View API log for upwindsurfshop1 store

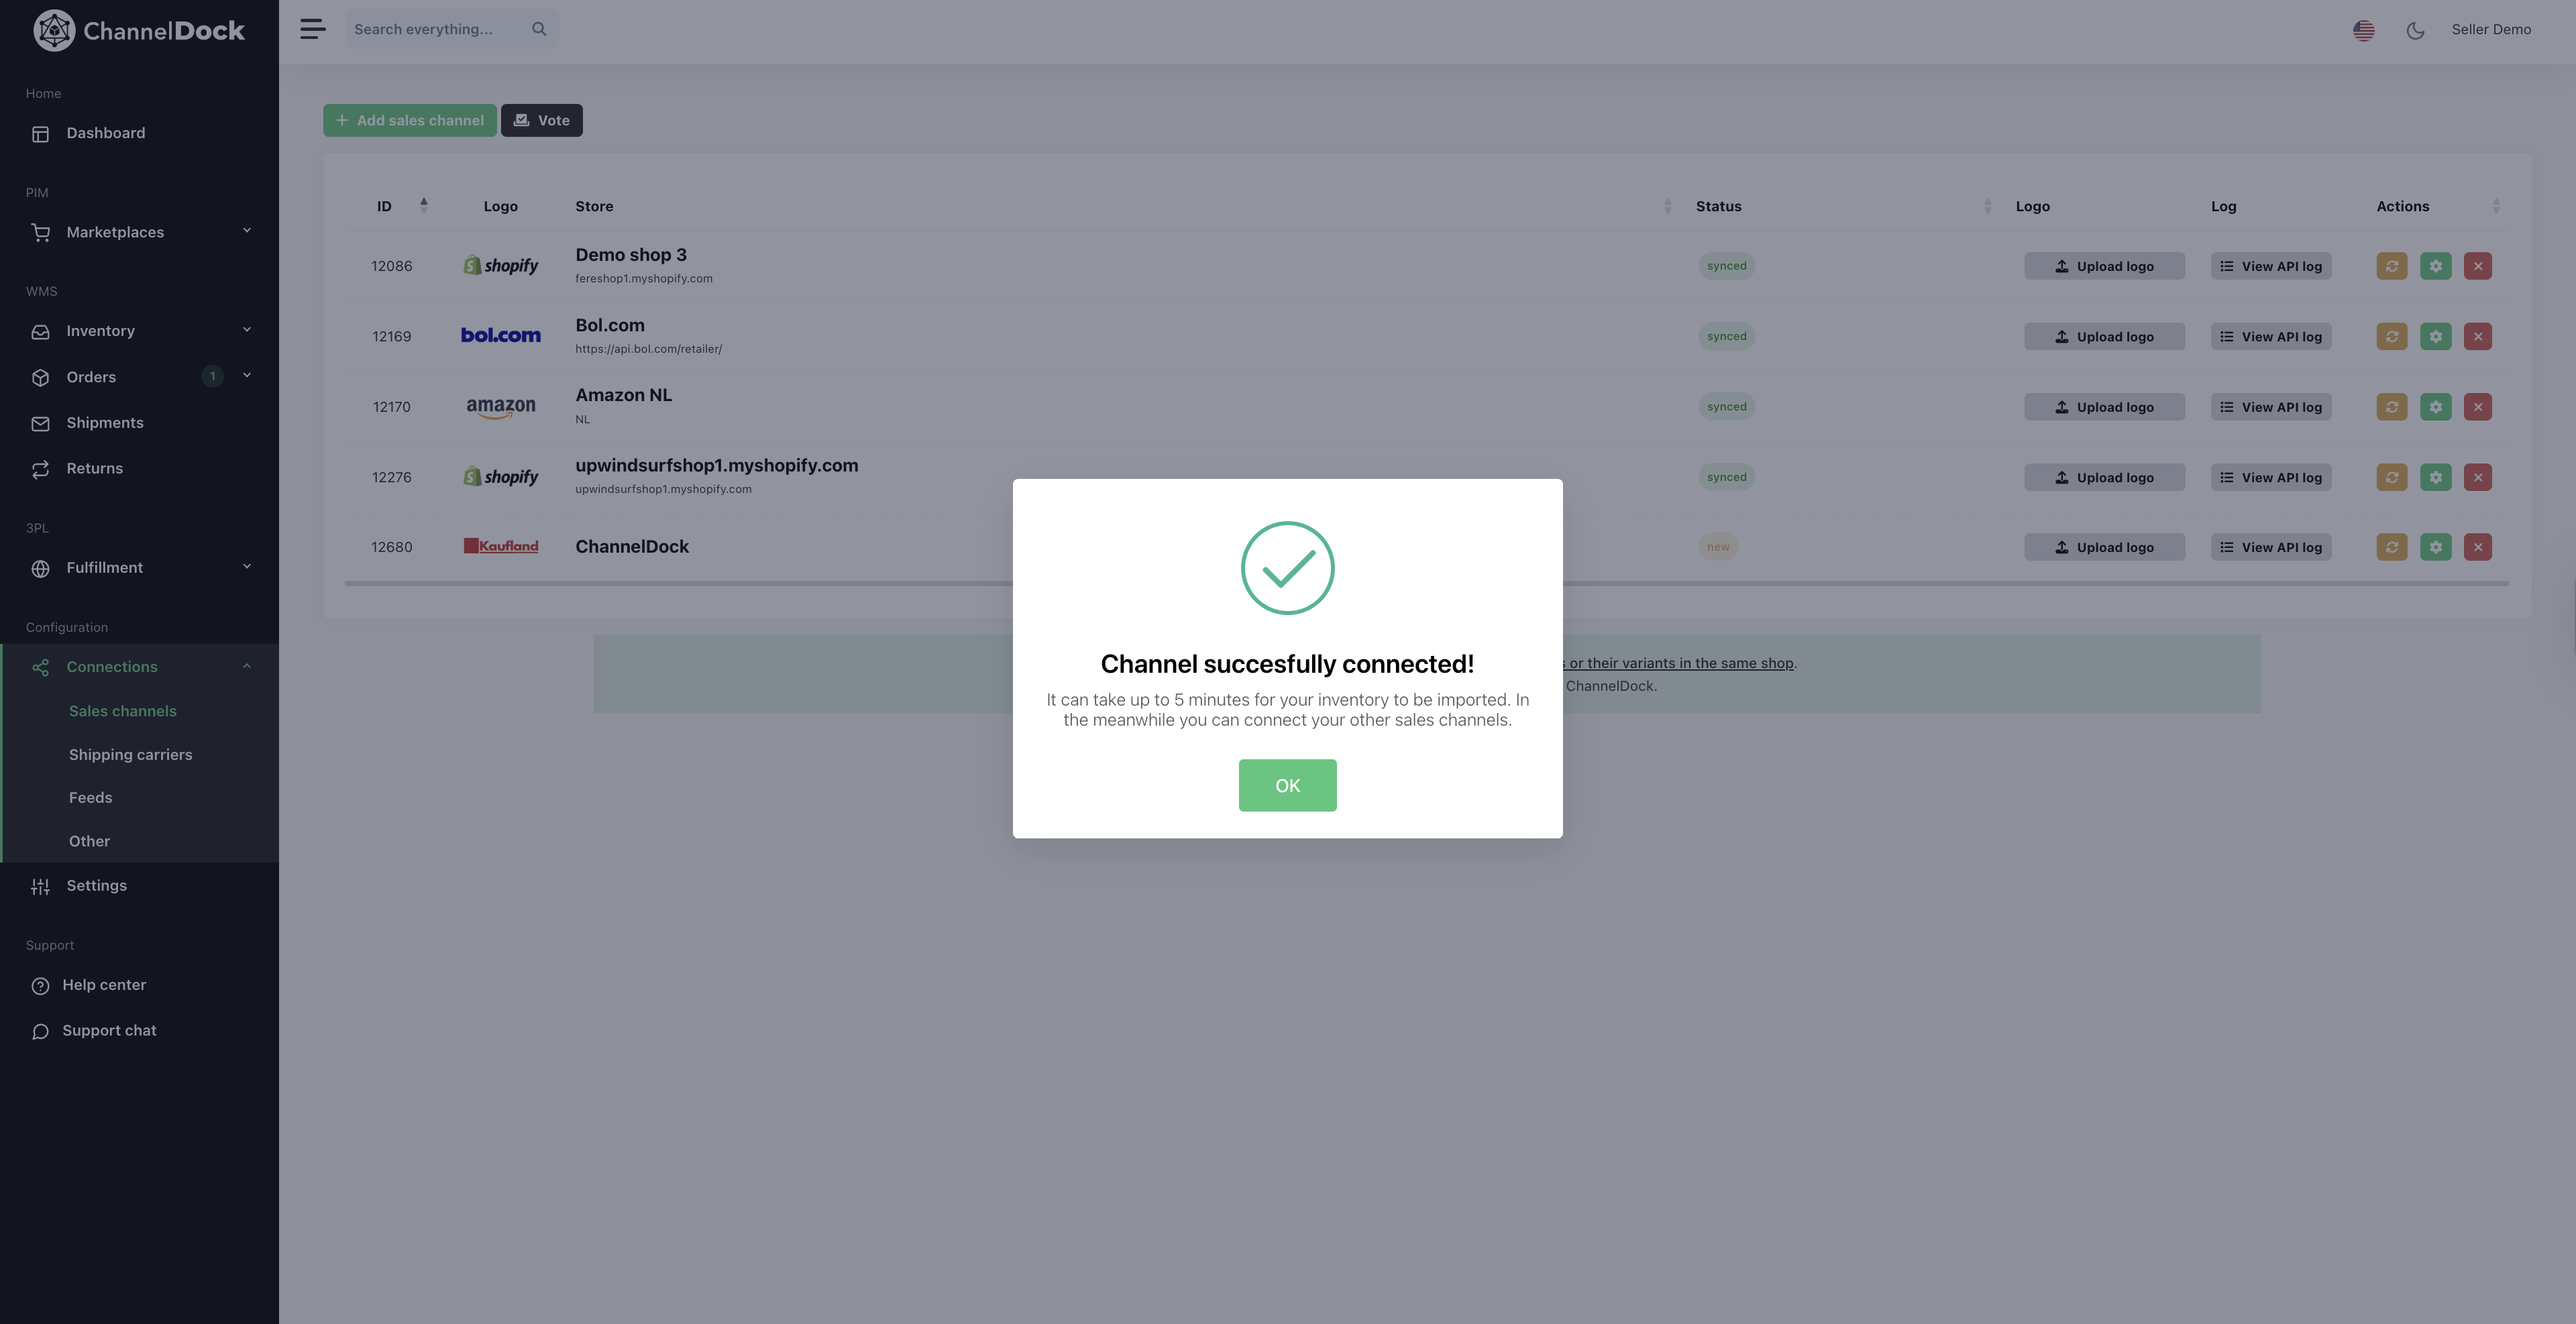click(x=2271, y=477)
